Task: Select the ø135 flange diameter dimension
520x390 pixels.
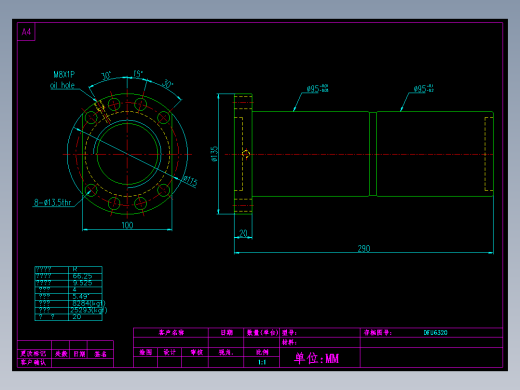Action: pos(214,154)
